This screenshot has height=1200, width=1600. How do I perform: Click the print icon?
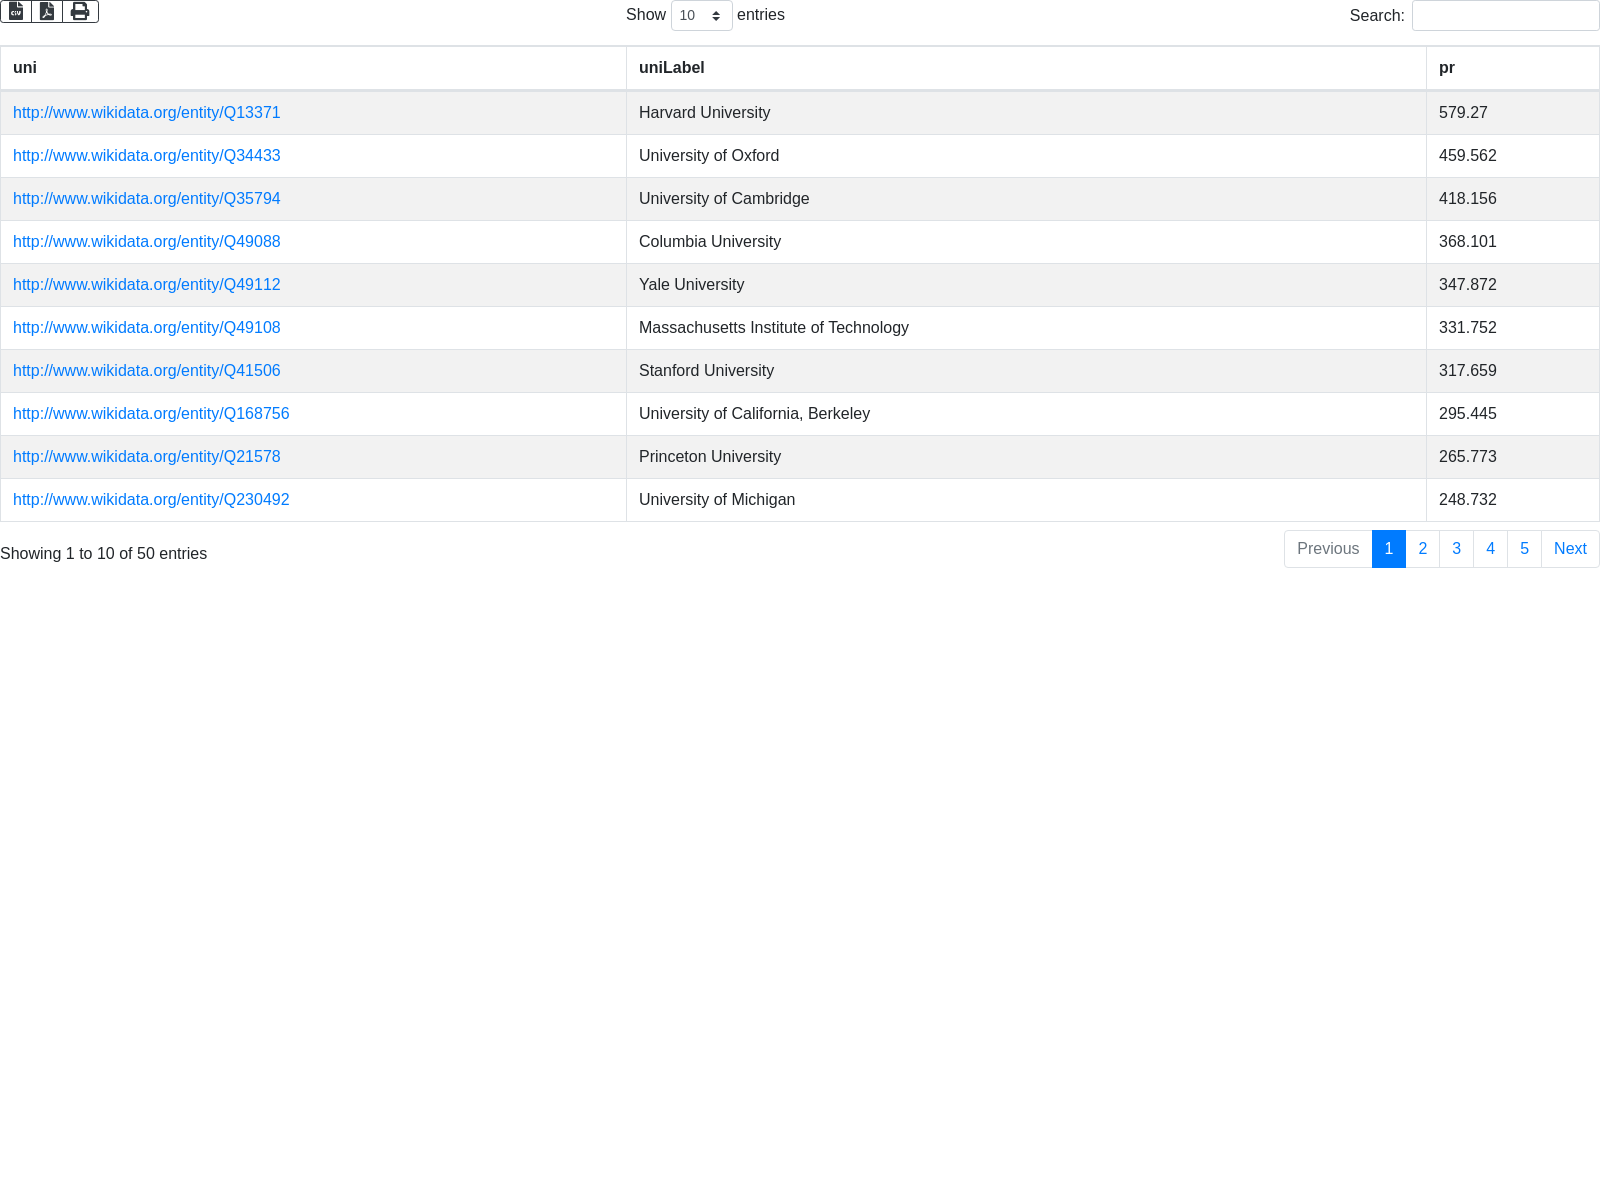[x=80, y=11]
